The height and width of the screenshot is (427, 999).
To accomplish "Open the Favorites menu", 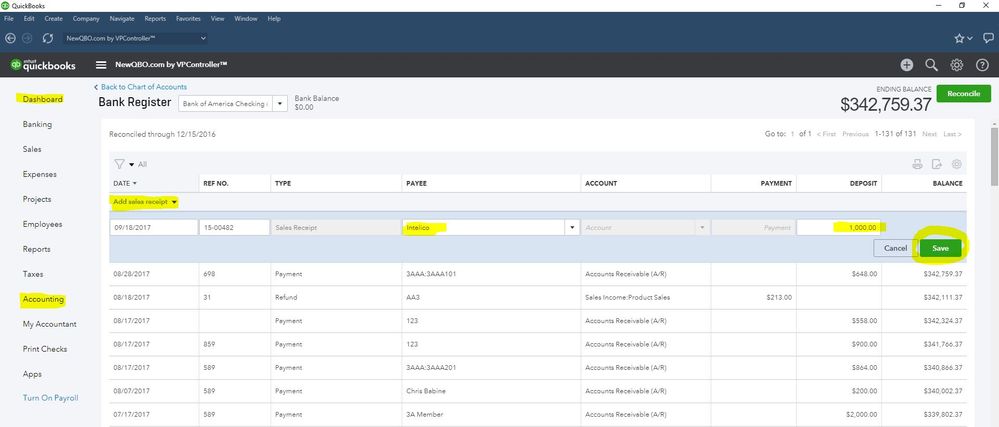I will pos(188,18).
